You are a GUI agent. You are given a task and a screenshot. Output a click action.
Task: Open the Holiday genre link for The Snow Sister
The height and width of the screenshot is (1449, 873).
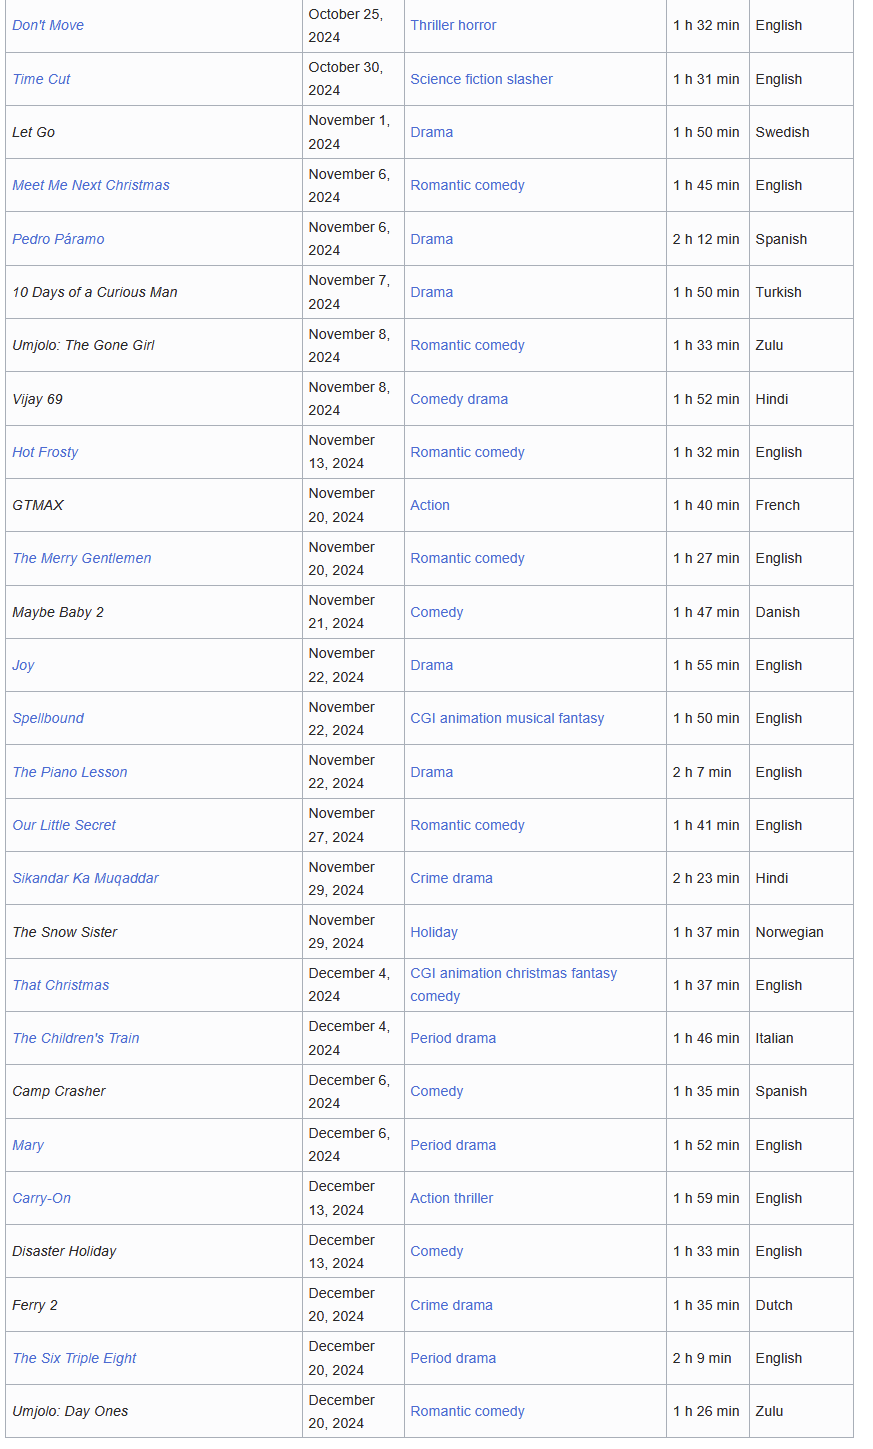click(434, 932)
